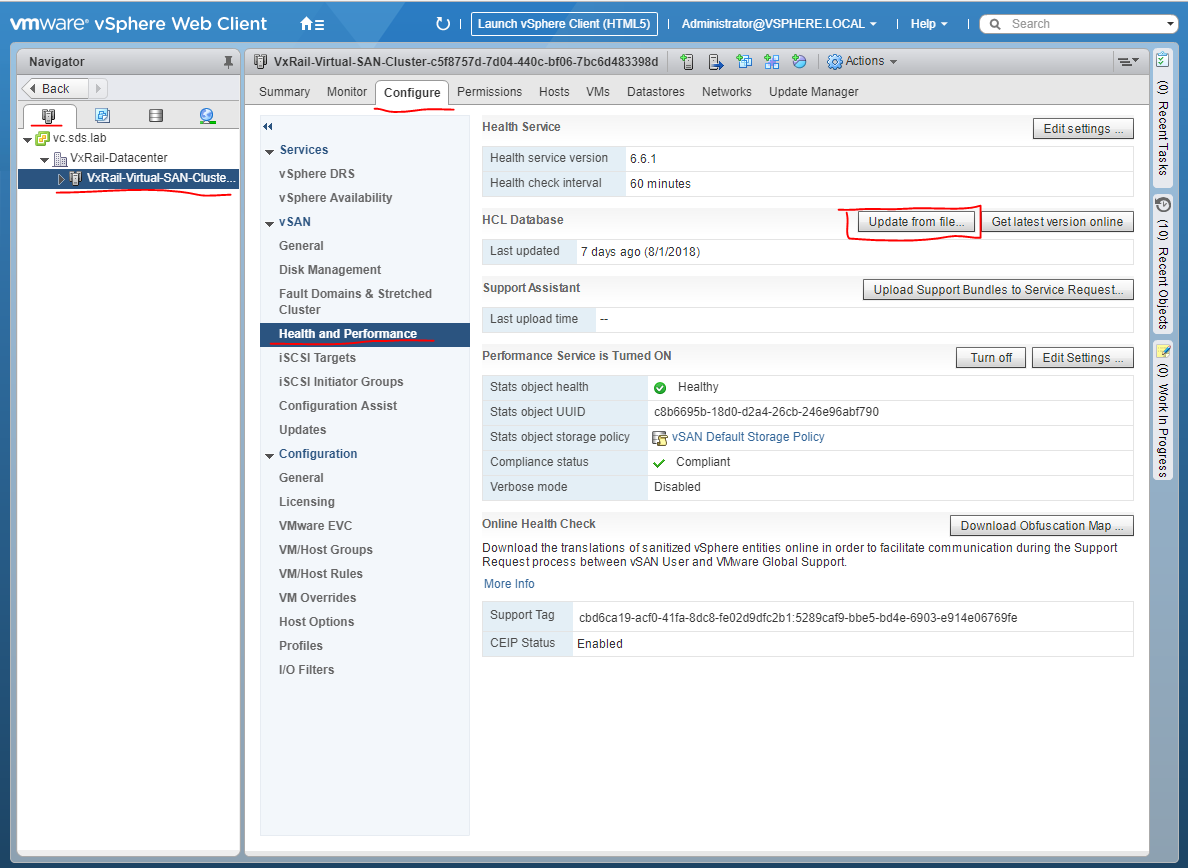Expand the VxRail-Virtual-SAN-Cluster tree node
This screenshot has width=1188, height=868.
(61, 179)
